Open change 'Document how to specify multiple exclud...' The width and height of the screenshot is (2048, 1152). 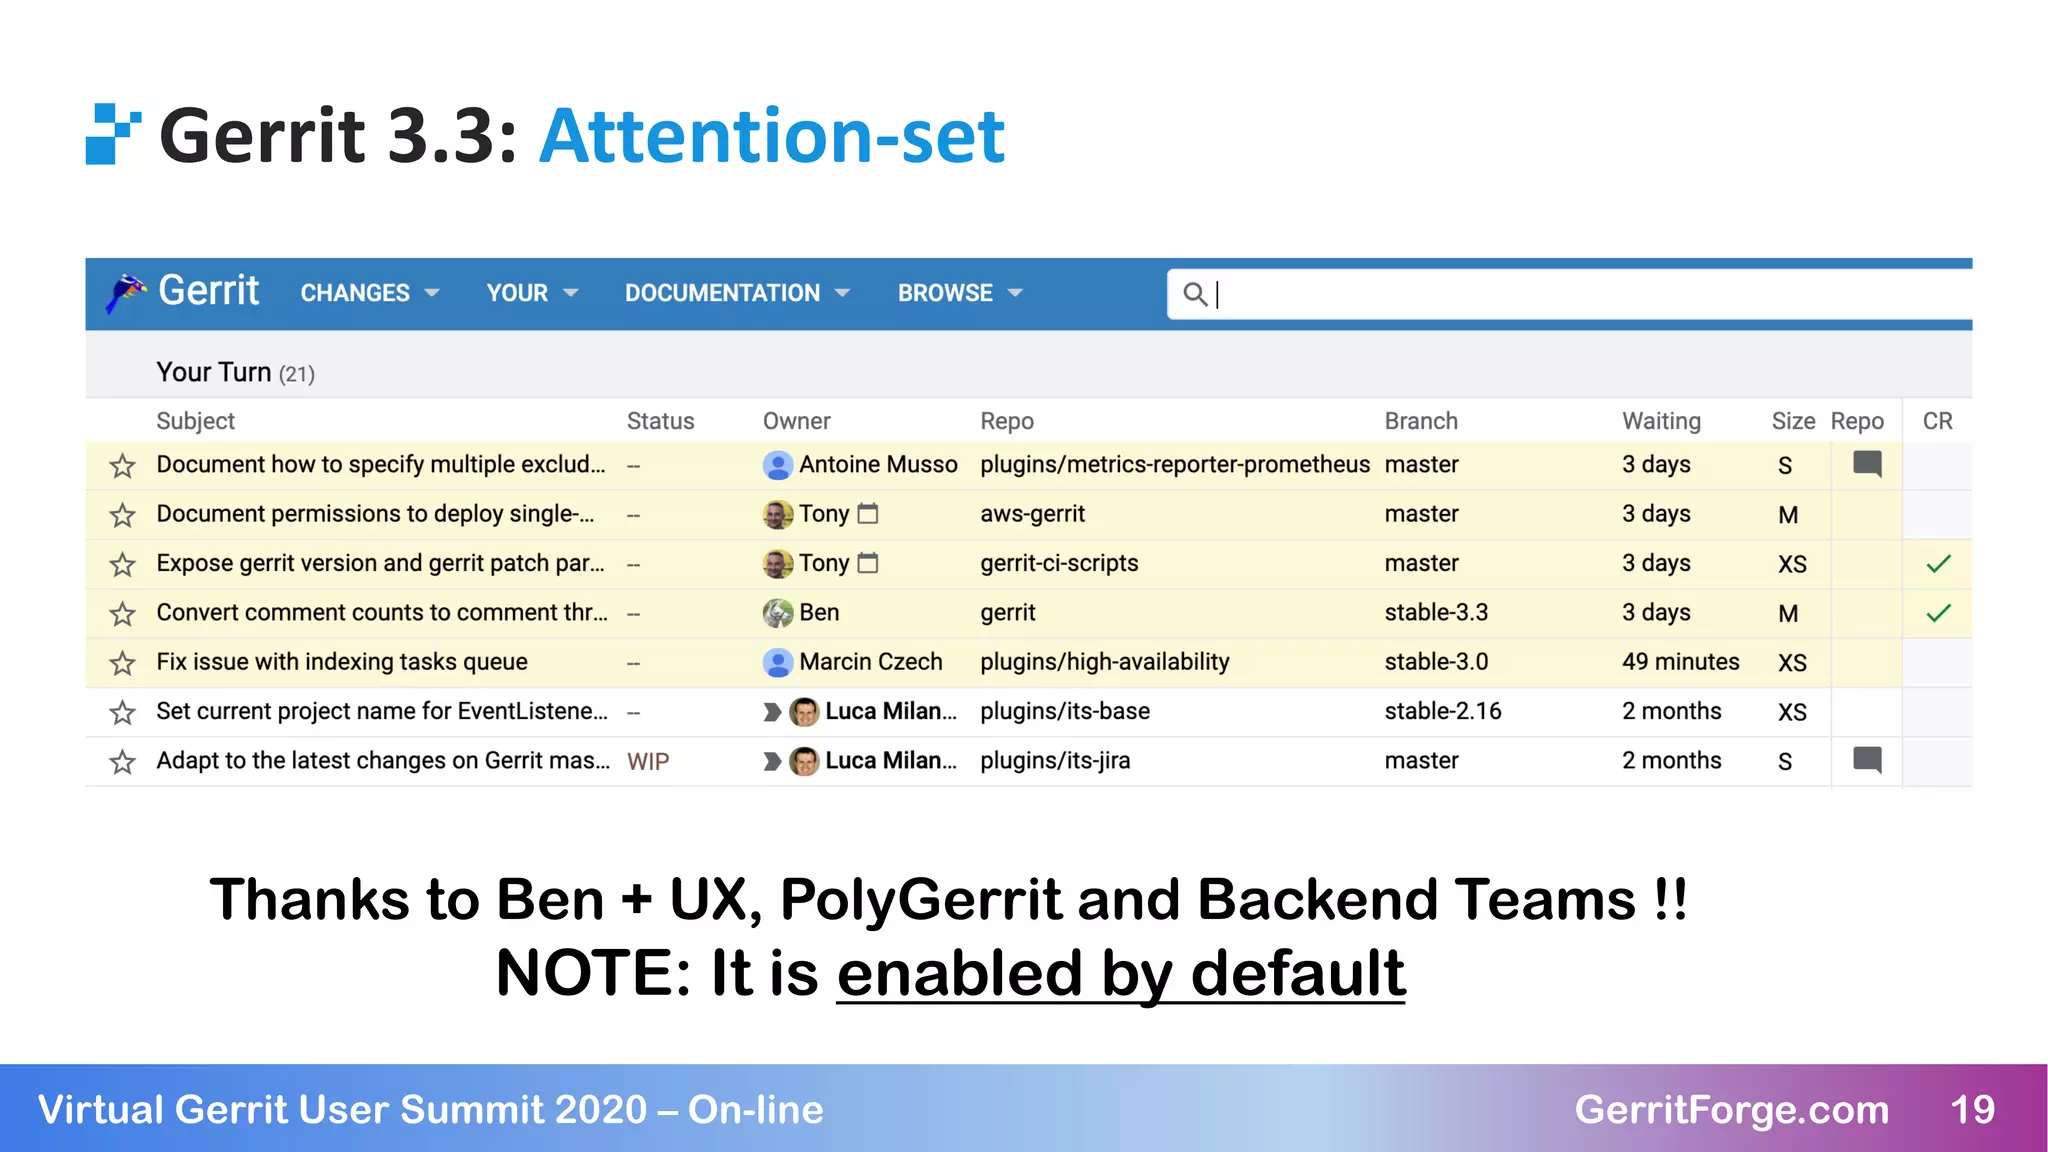pyautogui.click(x=381, y=464)
